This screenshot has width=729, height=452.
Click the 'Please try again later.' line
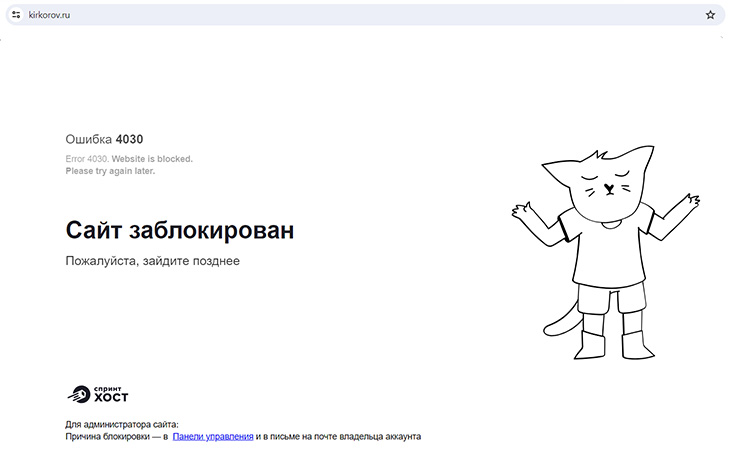point(110,171)
